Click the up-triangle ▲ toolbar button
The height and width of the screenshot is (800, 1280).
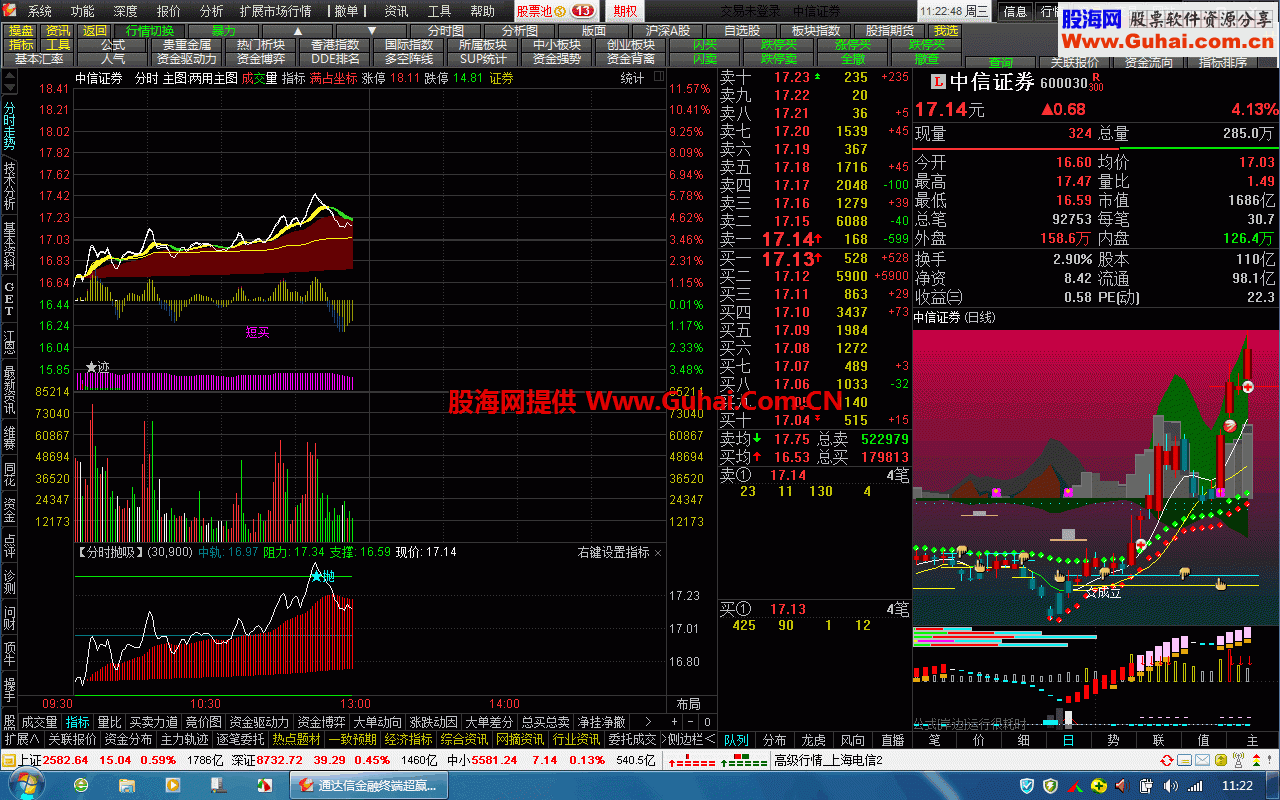[297, 31]
